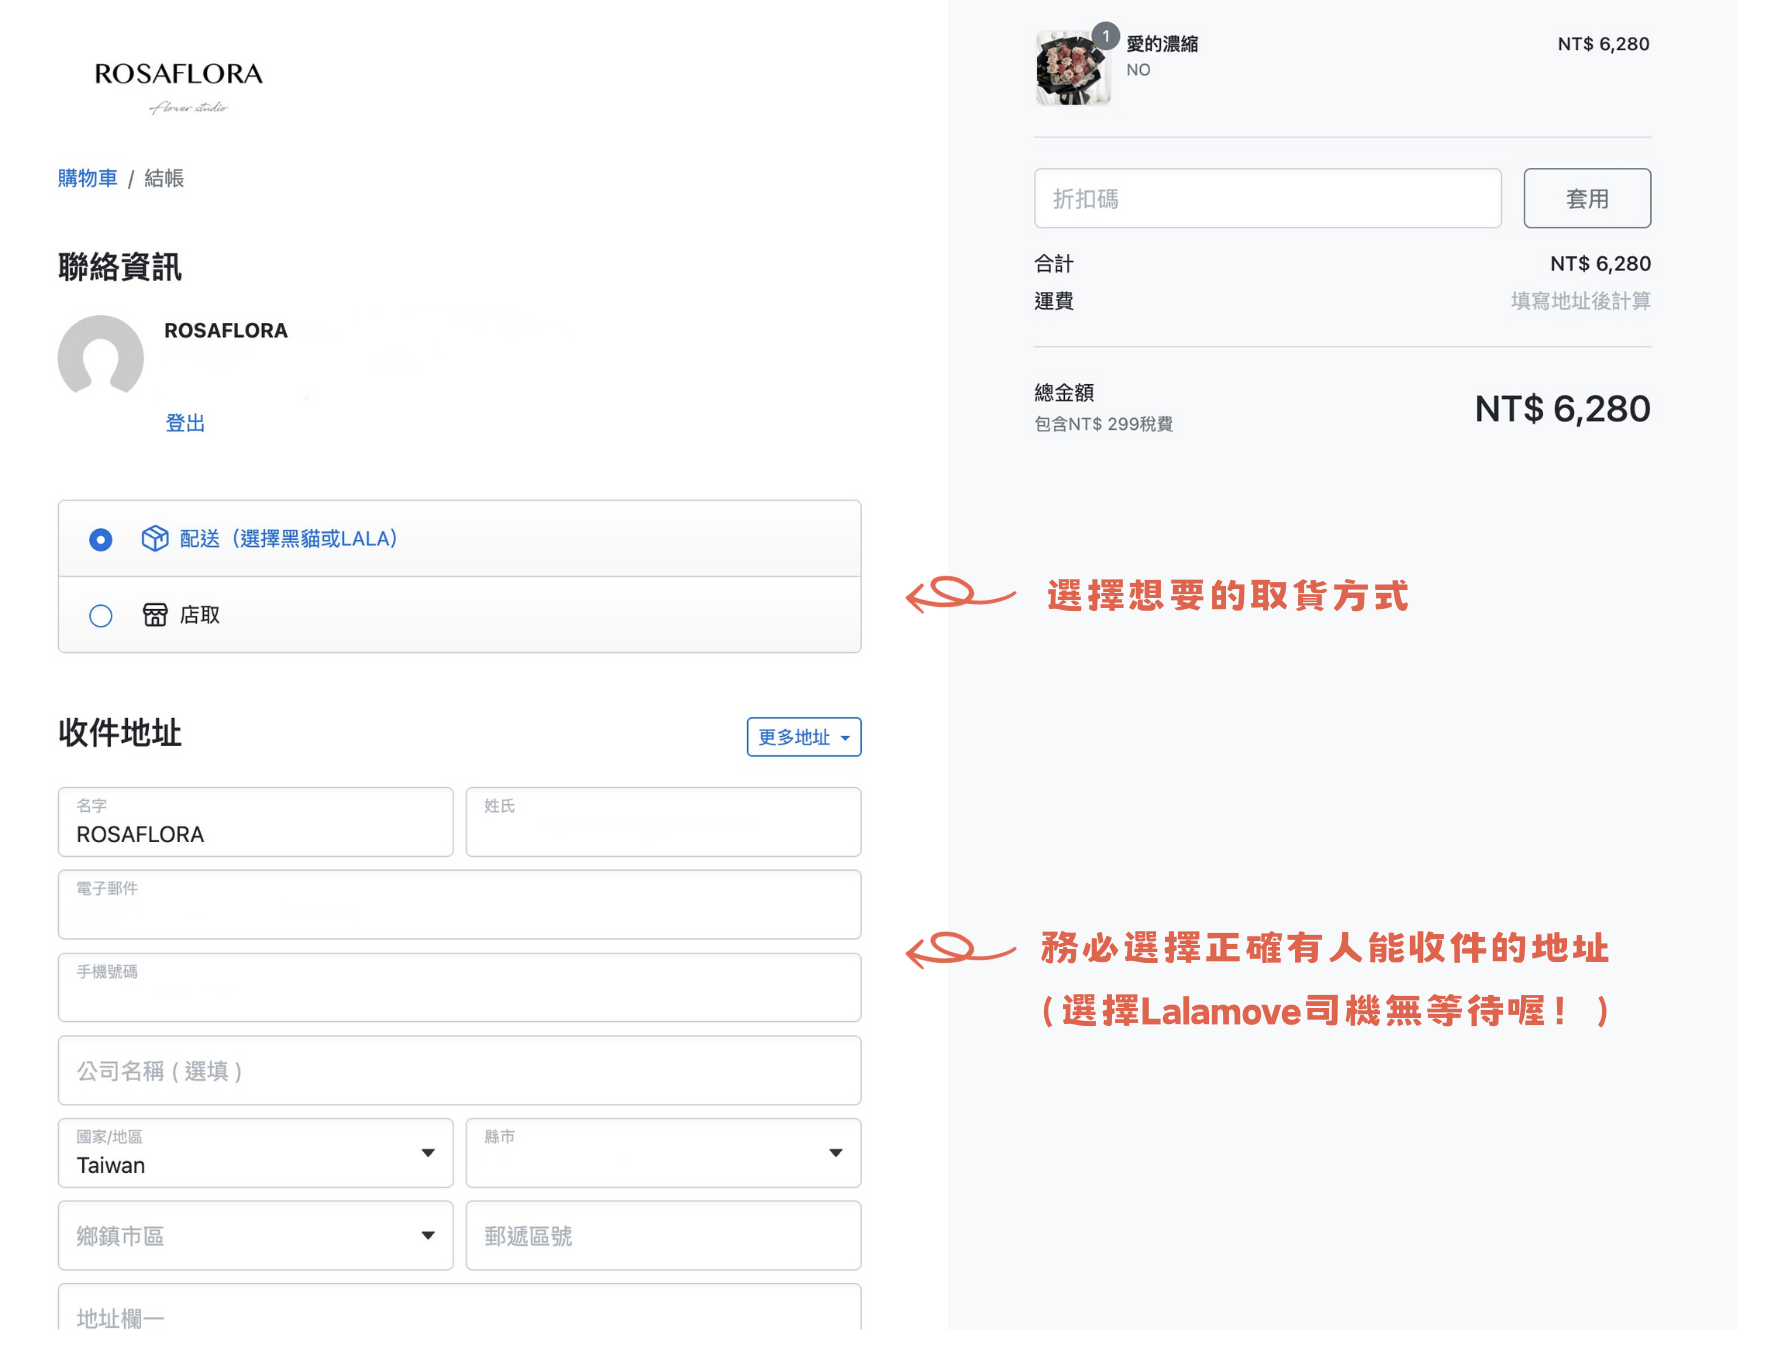Click the 手機號碼 phone number field

[x=459, y=988]
